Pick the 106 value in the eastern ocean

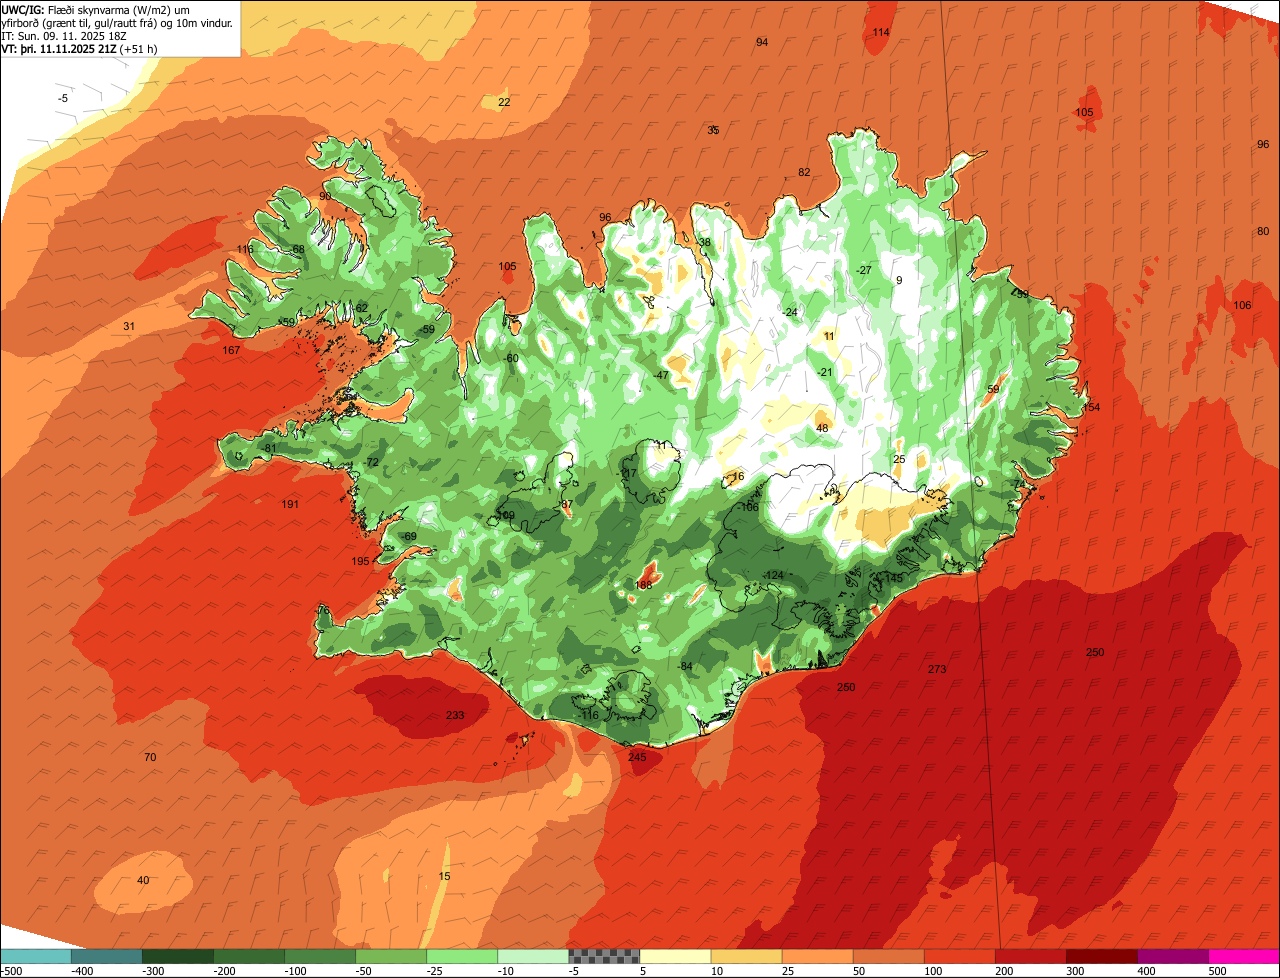point(1242,305)
